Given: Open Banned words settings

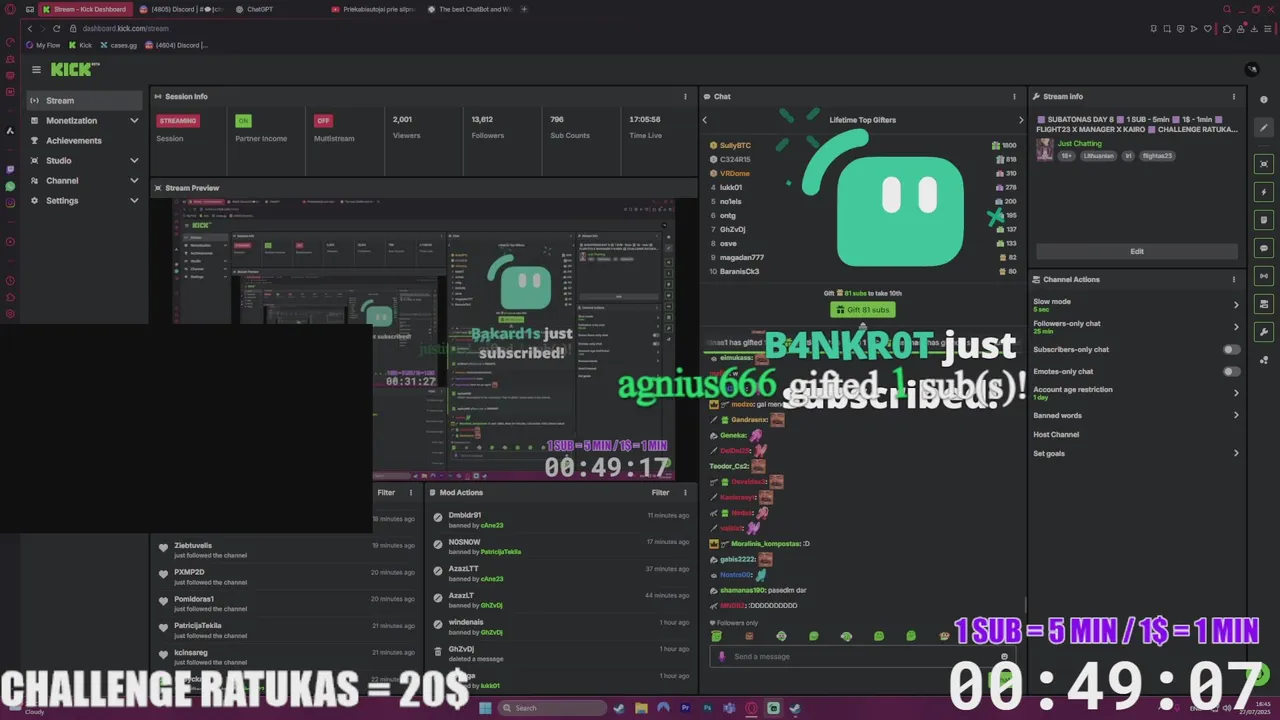Looking at the screenshot, I should coord(1136,415).
